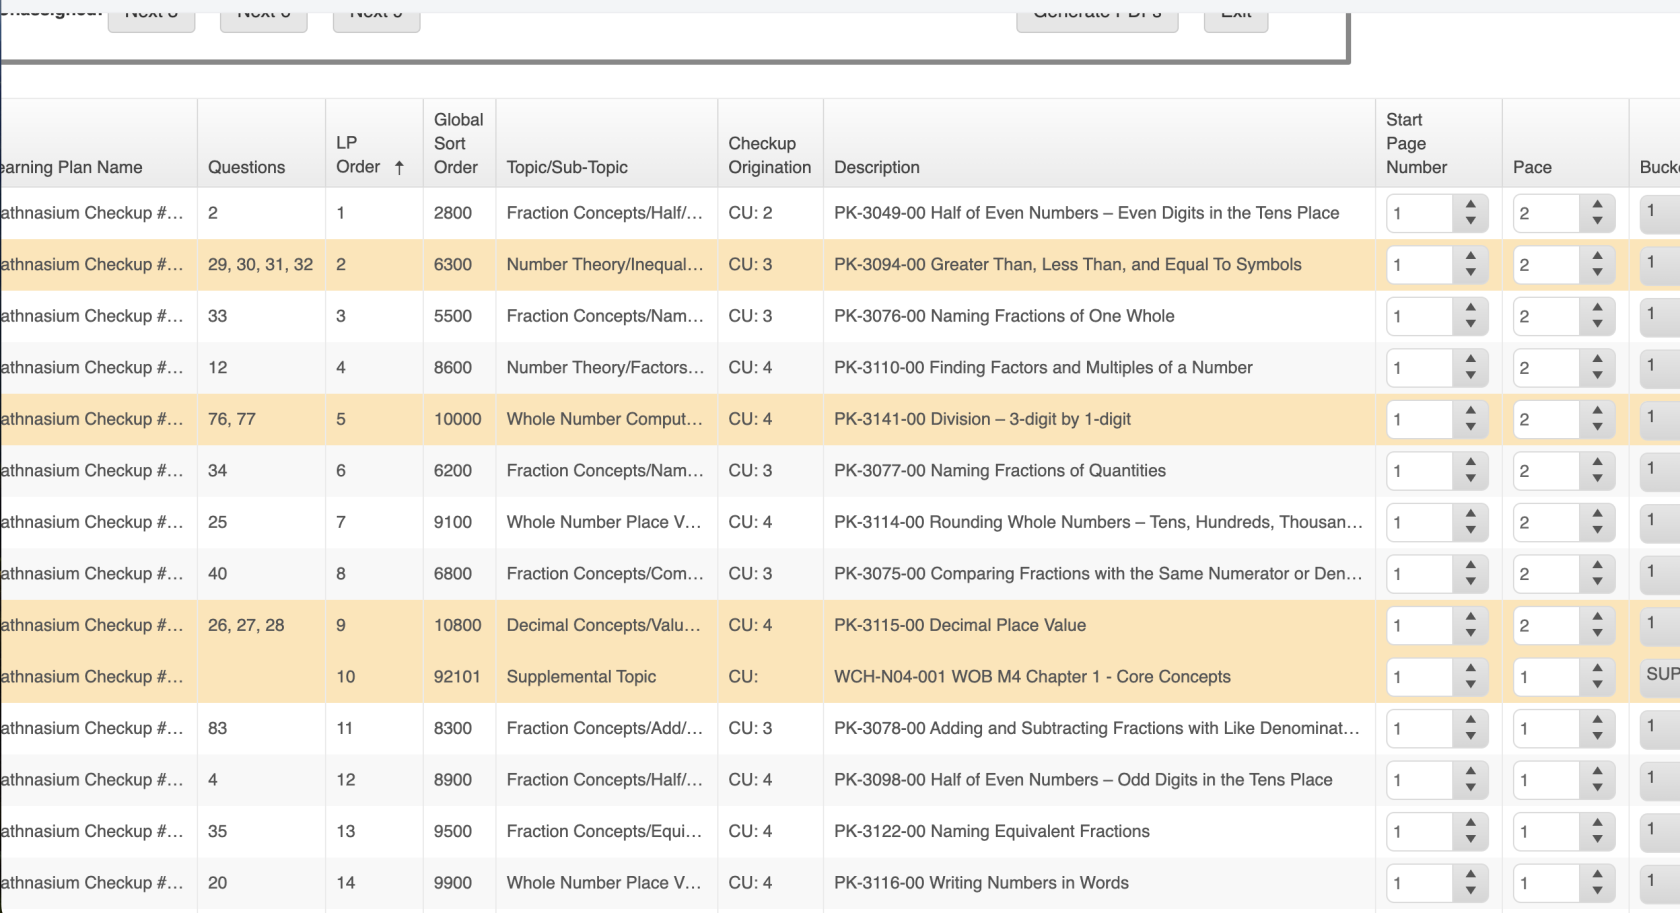Decrease Start Page Number for PK-3076-00 row
This screenshot has height=913, width=1680.
(1470, 324)
